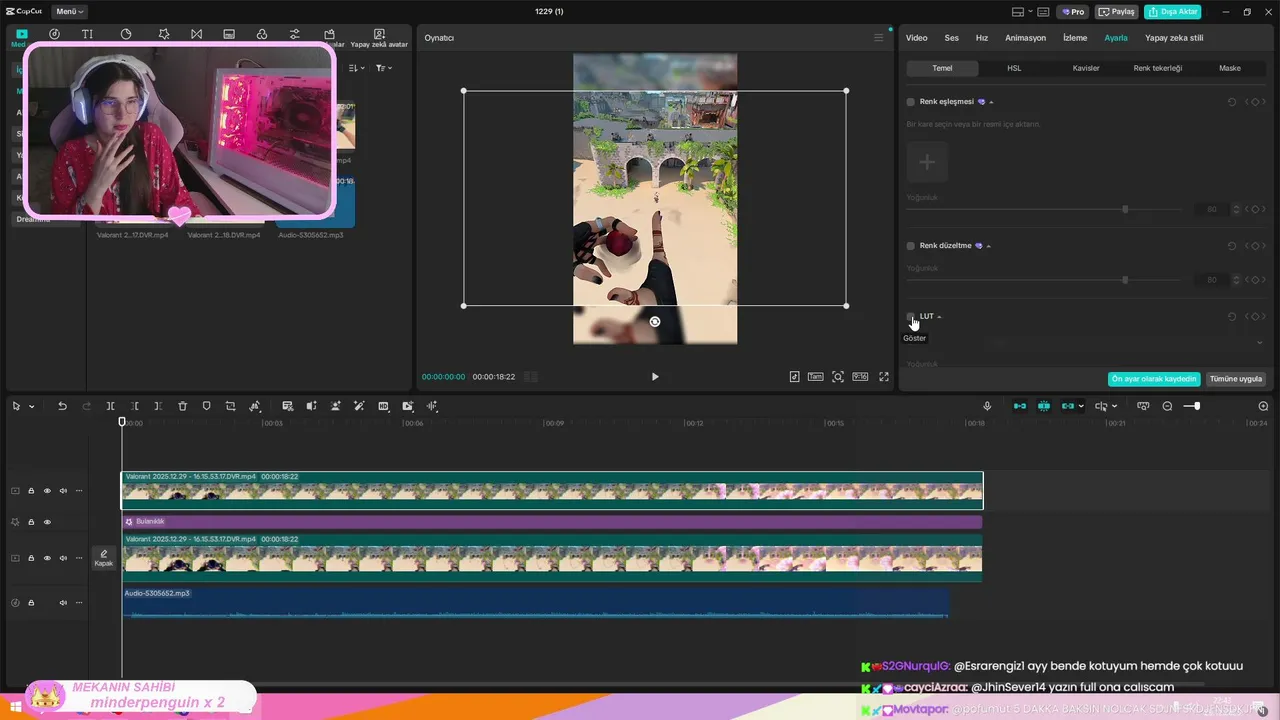Expand the select tool dropdown arrow
Viewport: 1280px width, 720px height.
31,407
